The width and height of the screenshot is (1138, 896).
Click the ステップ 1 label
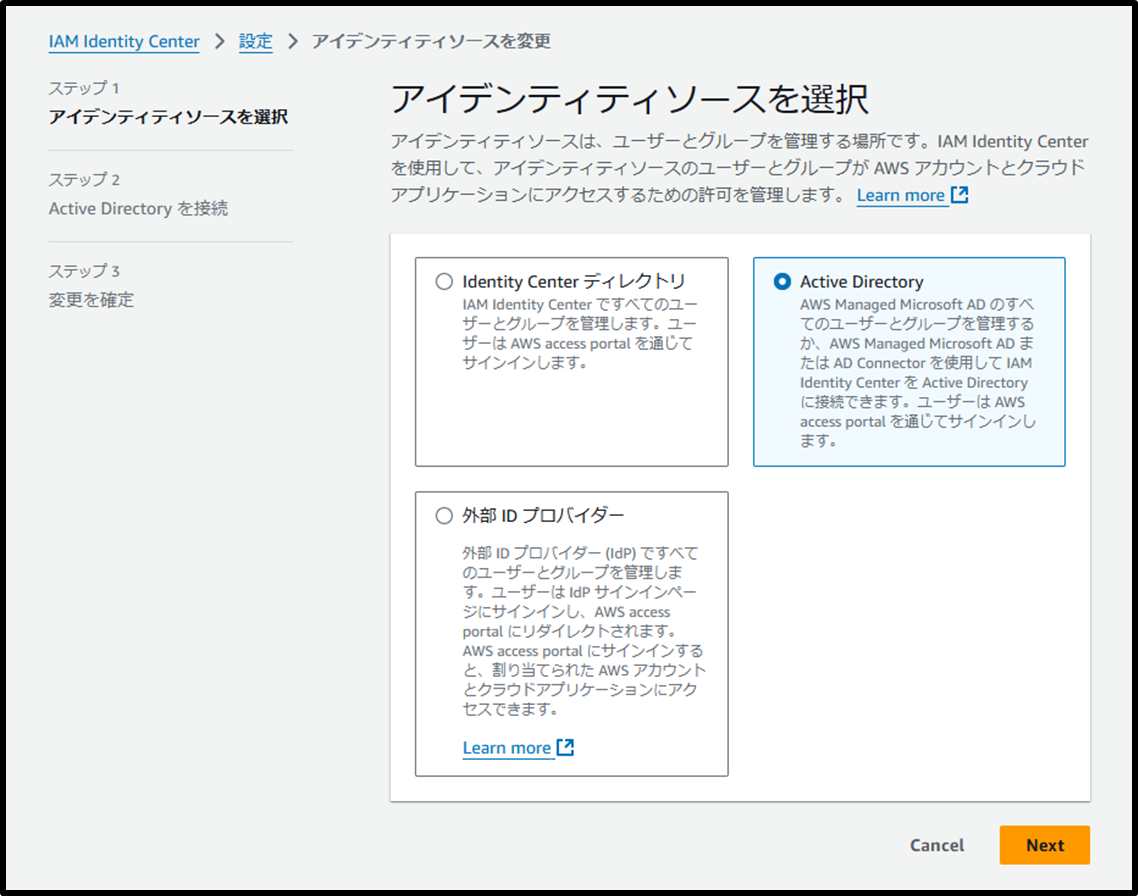(x=84, y=88)
